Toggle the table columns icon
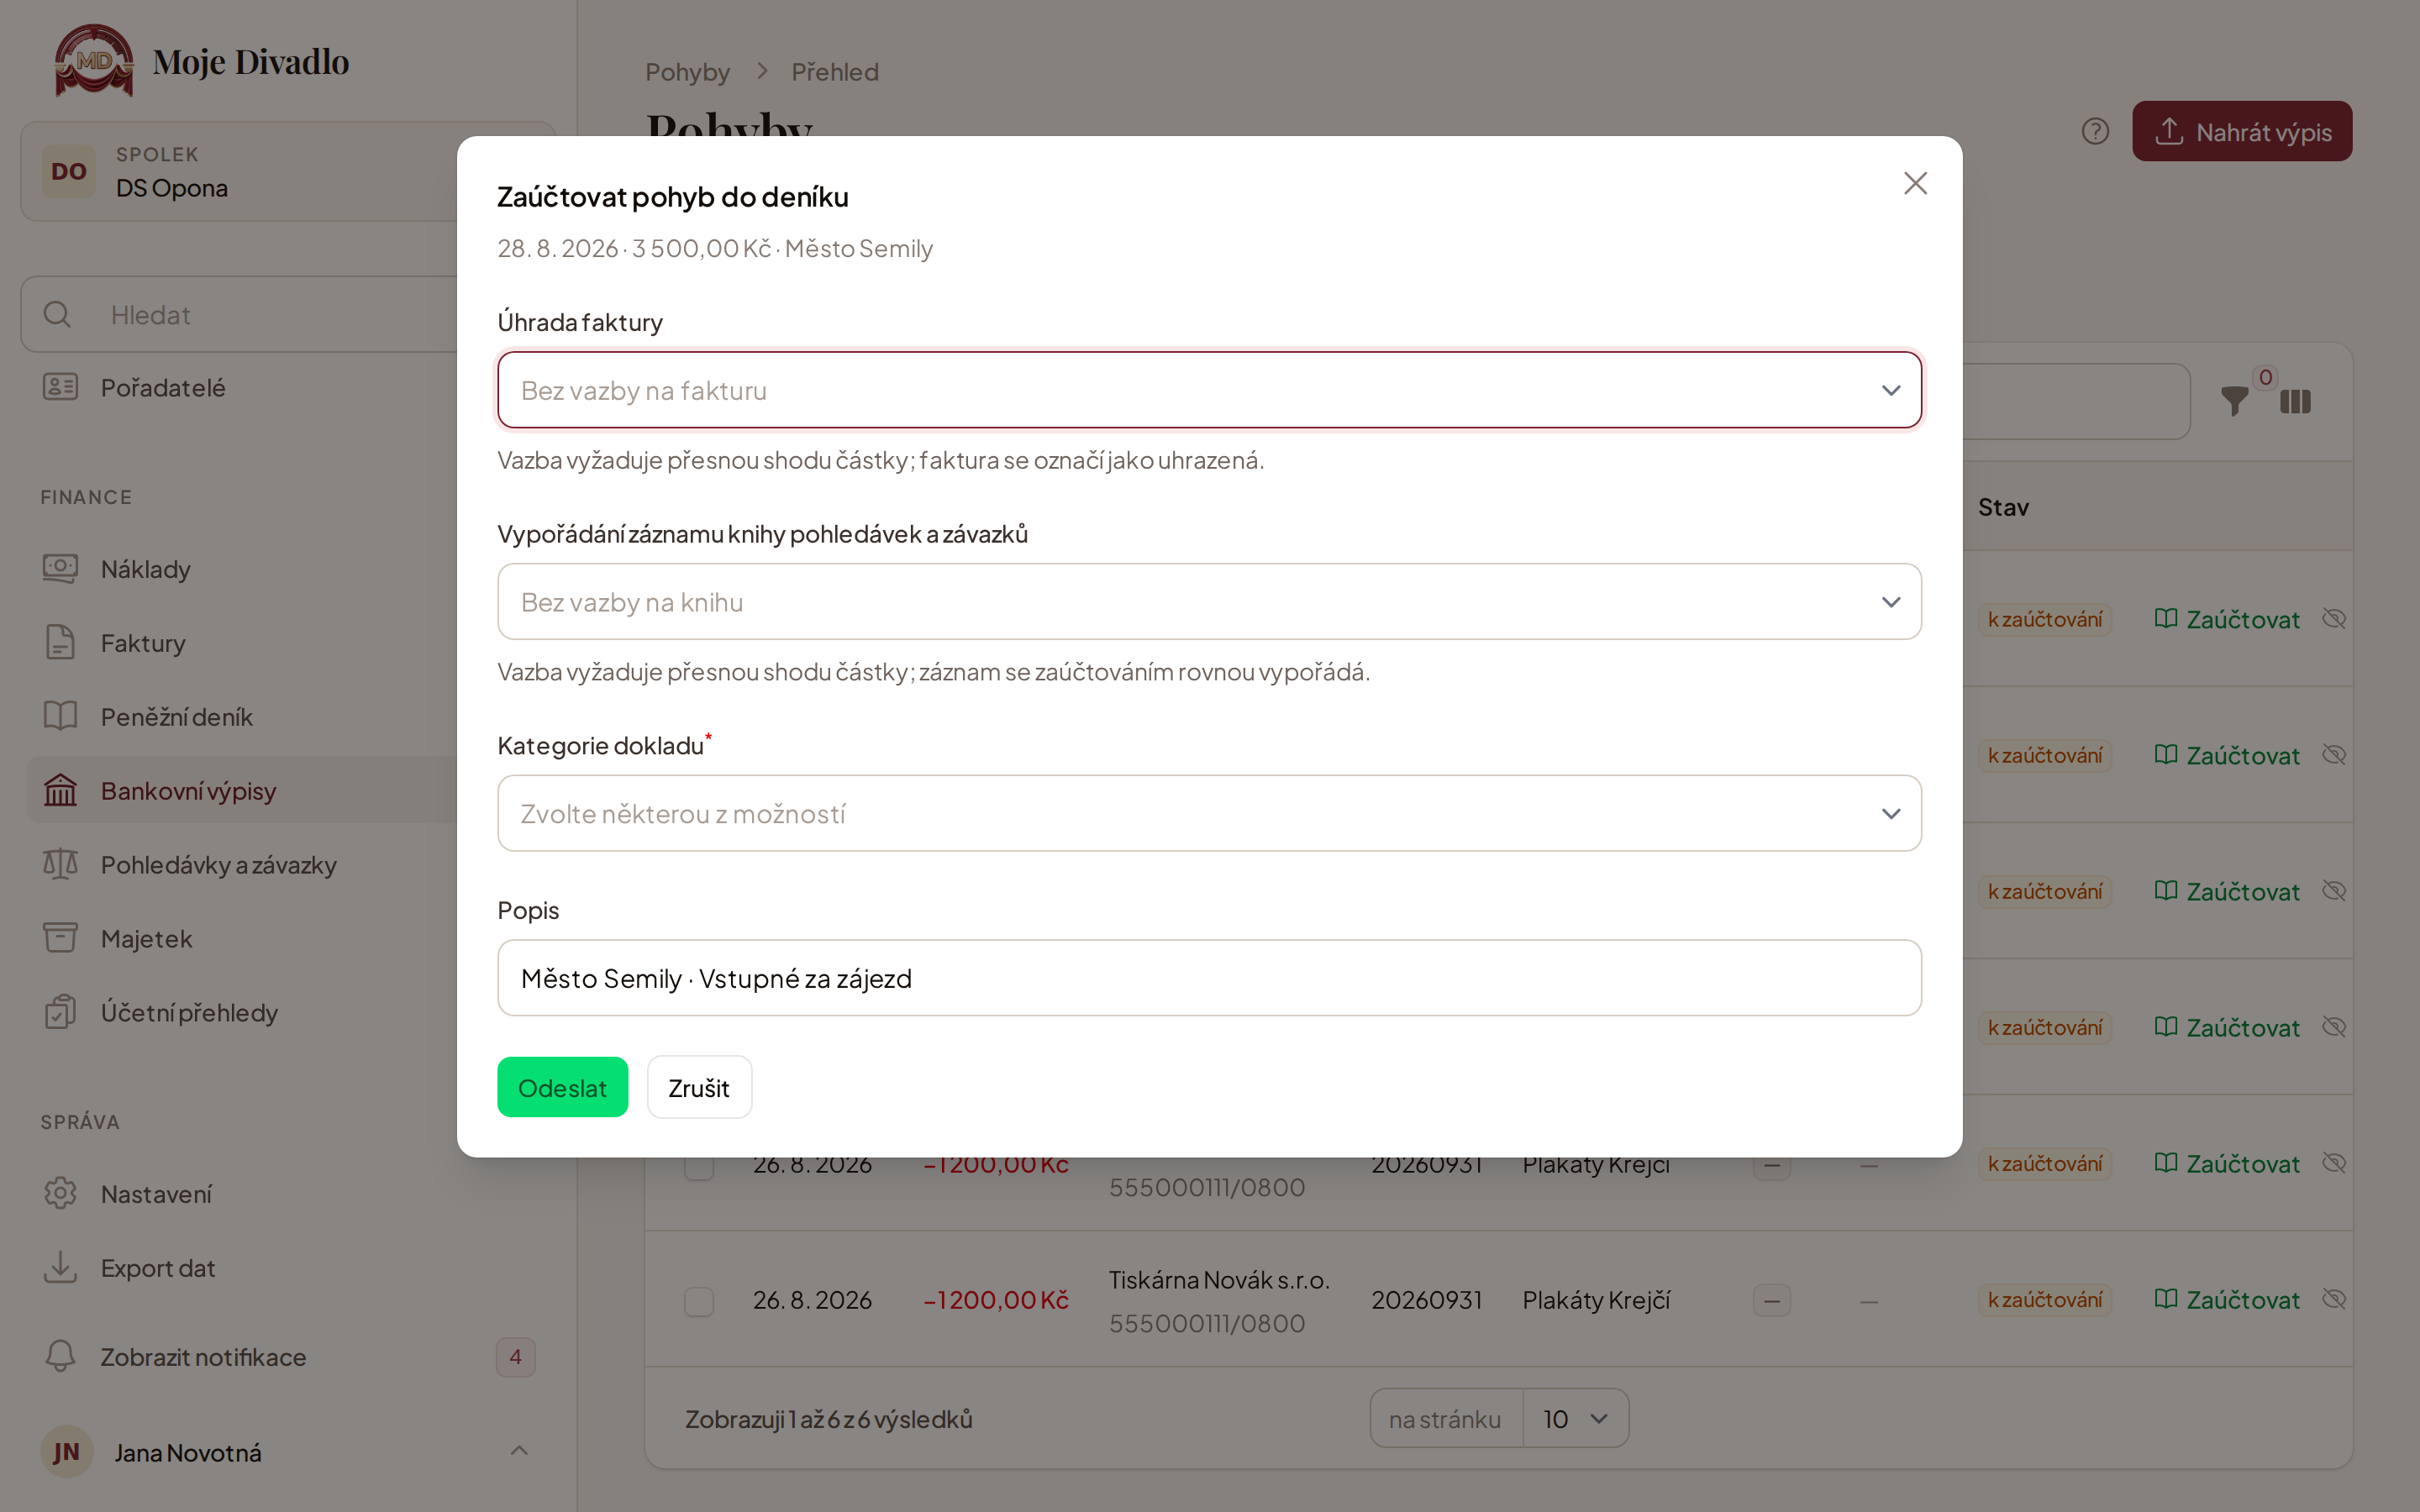2420x1512 pixels. pos(2295,402)
